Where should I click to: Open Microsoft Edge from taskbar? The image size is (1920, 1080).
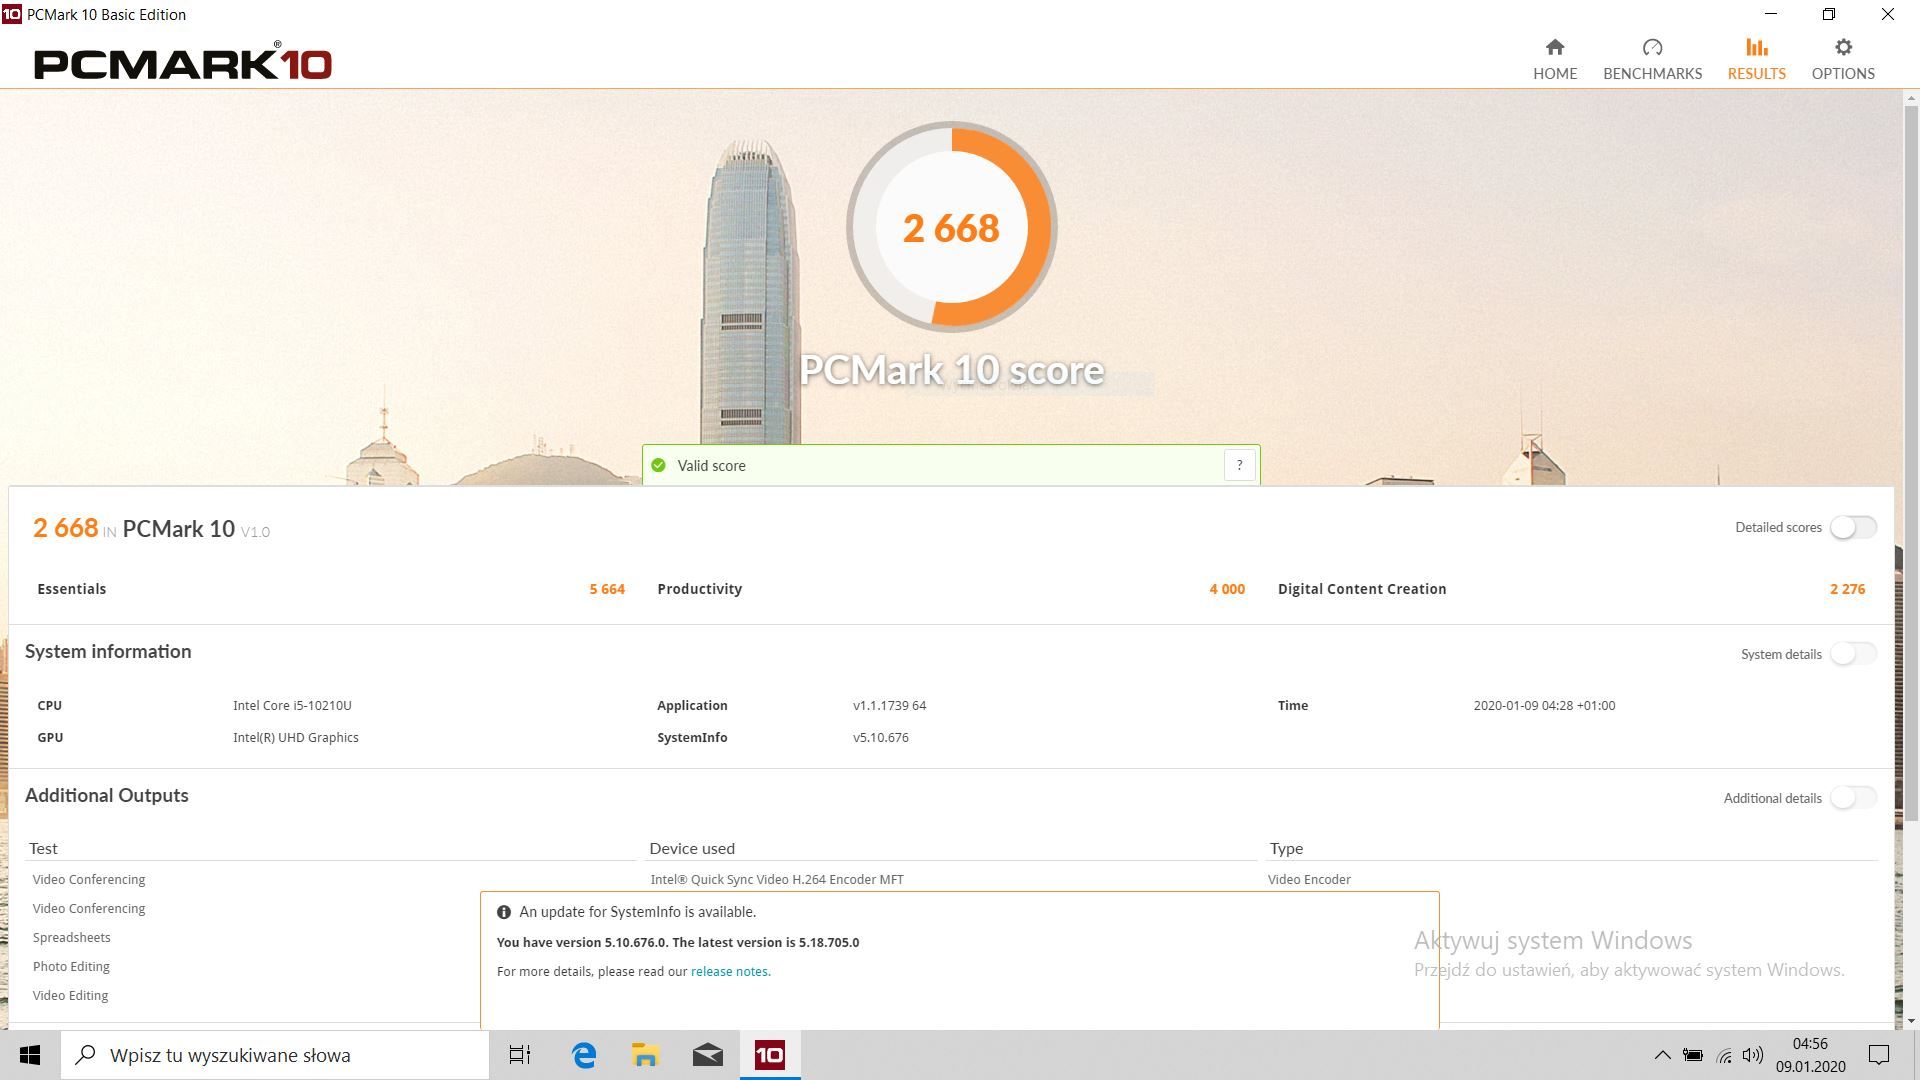(x=584, y=1055)
